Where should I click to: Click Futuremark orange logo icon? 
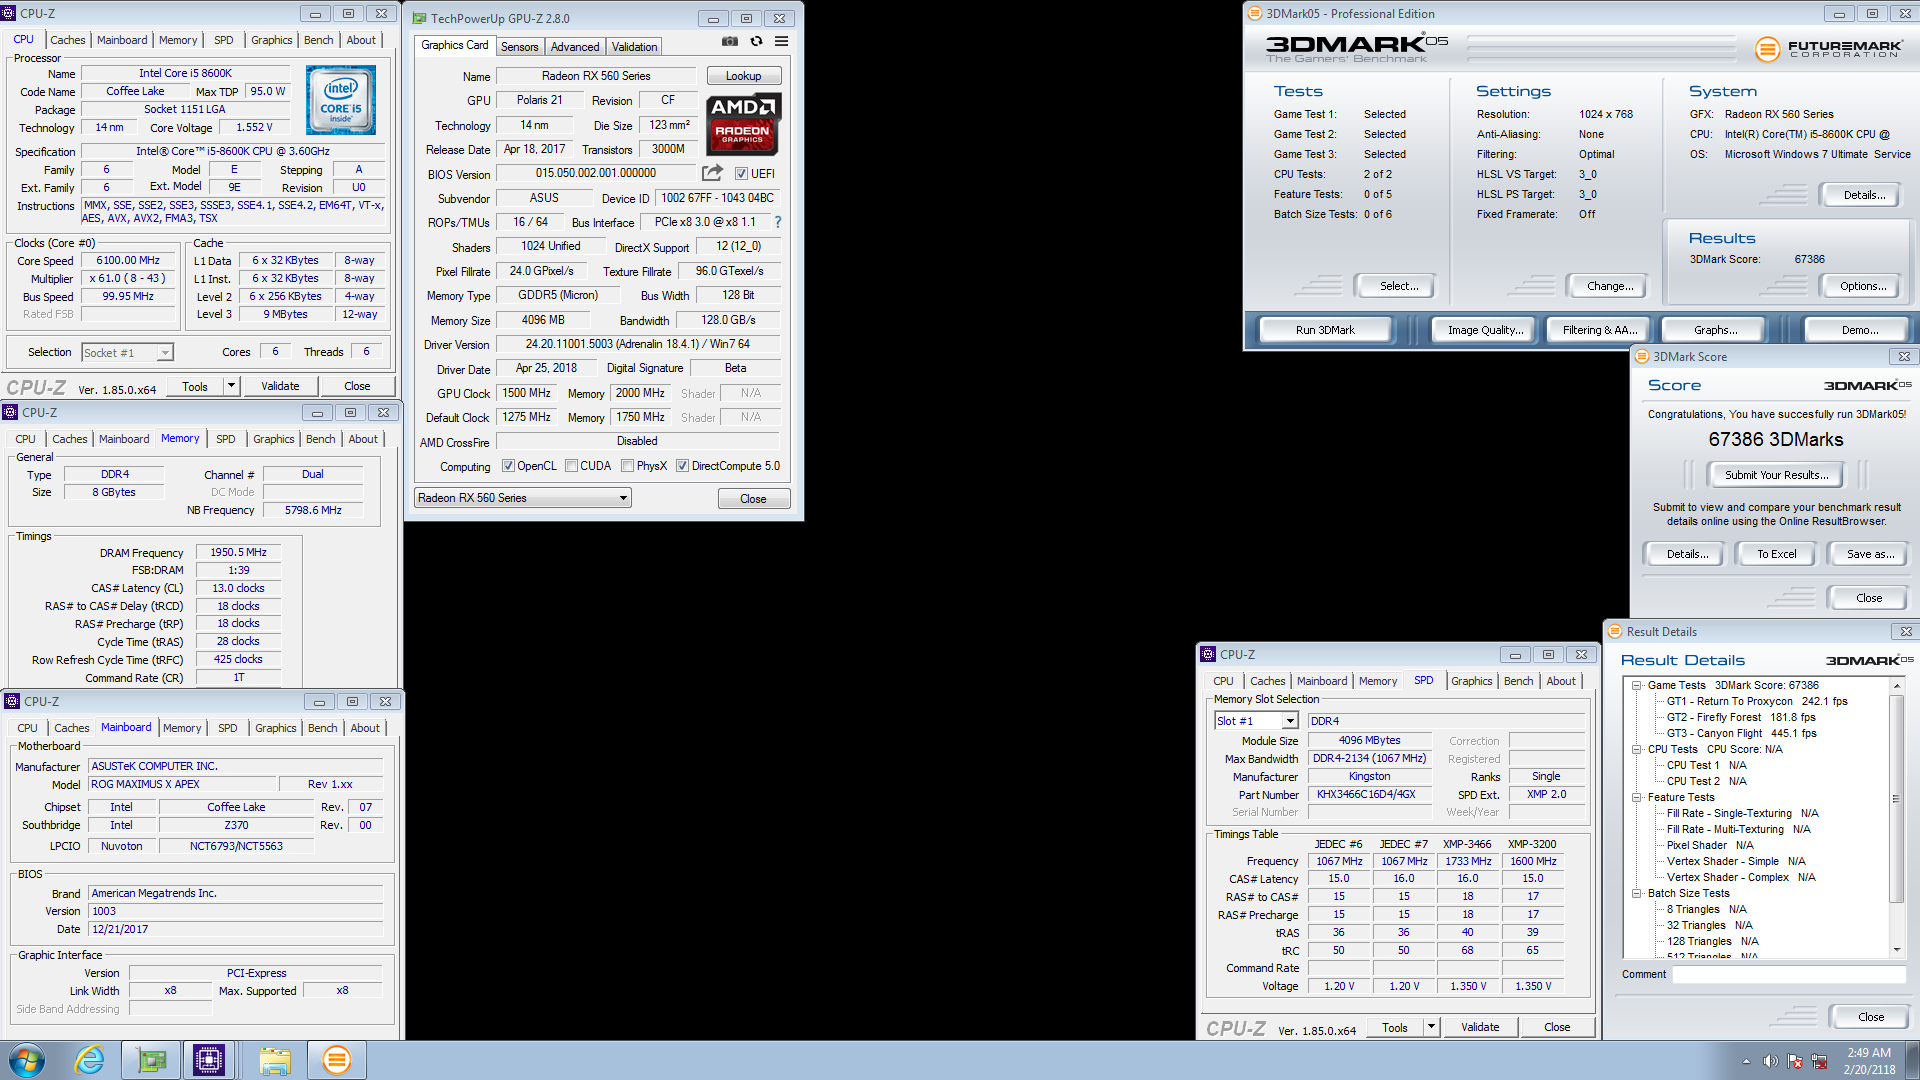pyautogui.click(x=1768, y=48)
